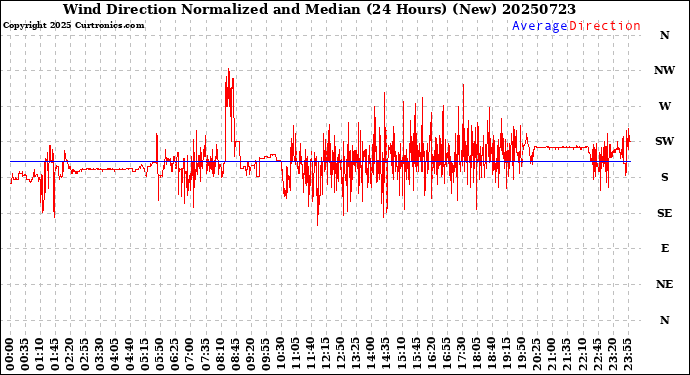
Task: Click the 00:35 time label
Action: point(25,354)
